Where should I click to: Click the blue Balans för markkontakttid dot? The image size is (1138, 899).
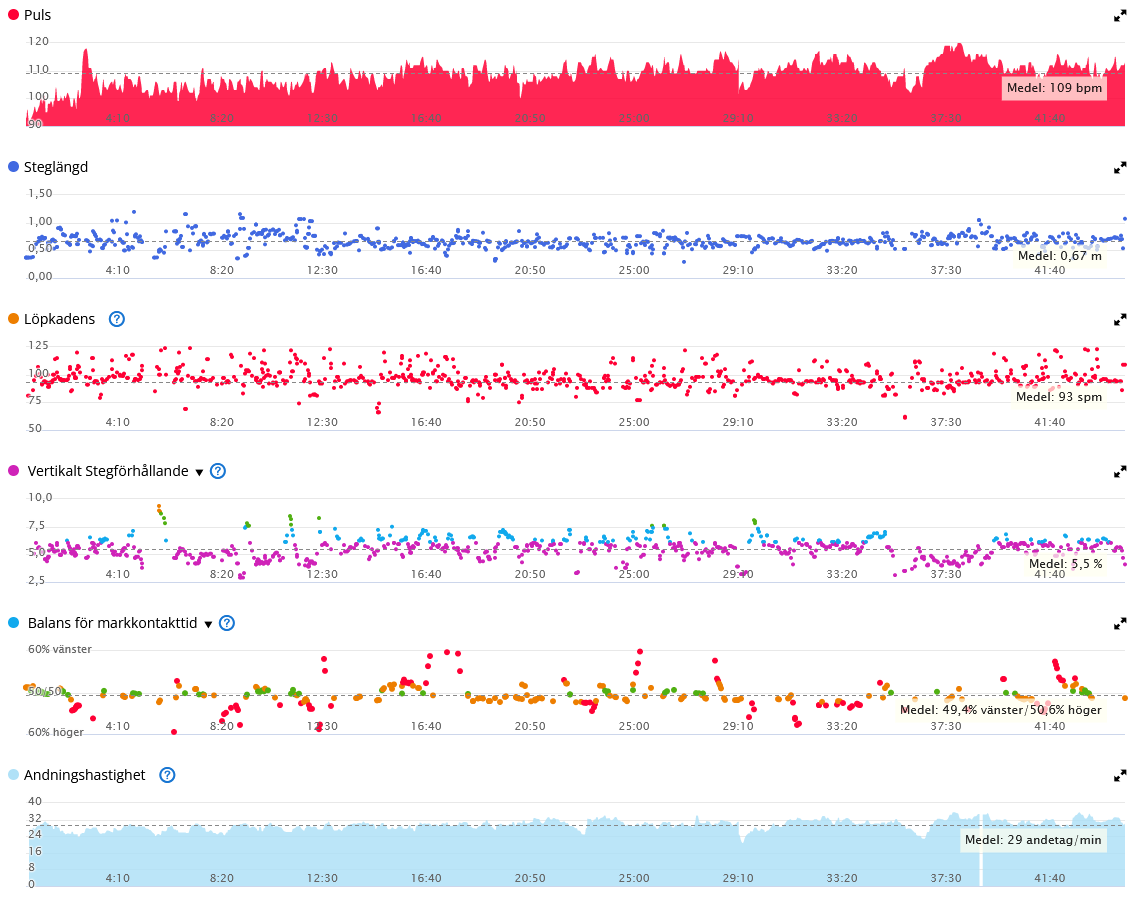(x=13, y=623)
